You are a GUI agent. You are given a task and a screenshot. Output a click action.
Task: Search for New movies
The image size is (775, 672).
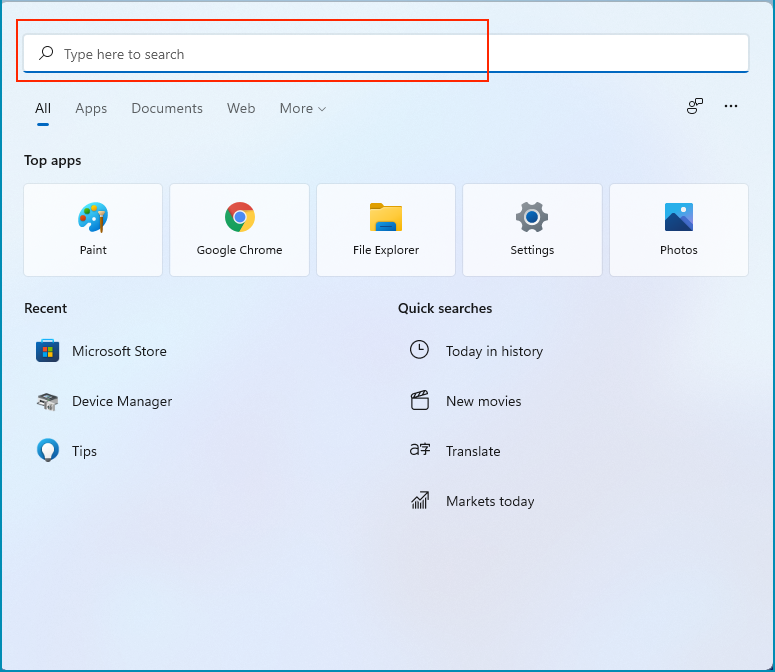(483, 401)
